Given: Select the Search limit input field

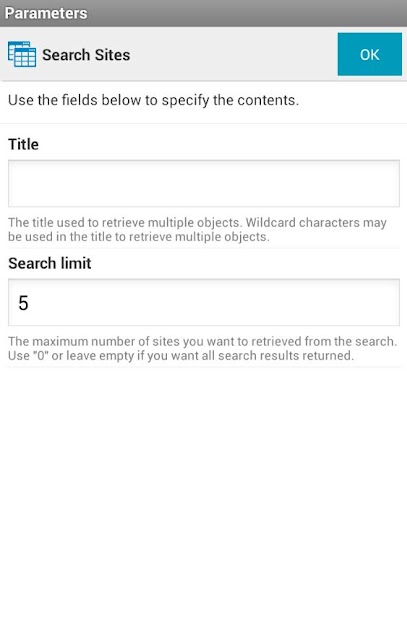Looking at the screenshot, I should 204,302.
